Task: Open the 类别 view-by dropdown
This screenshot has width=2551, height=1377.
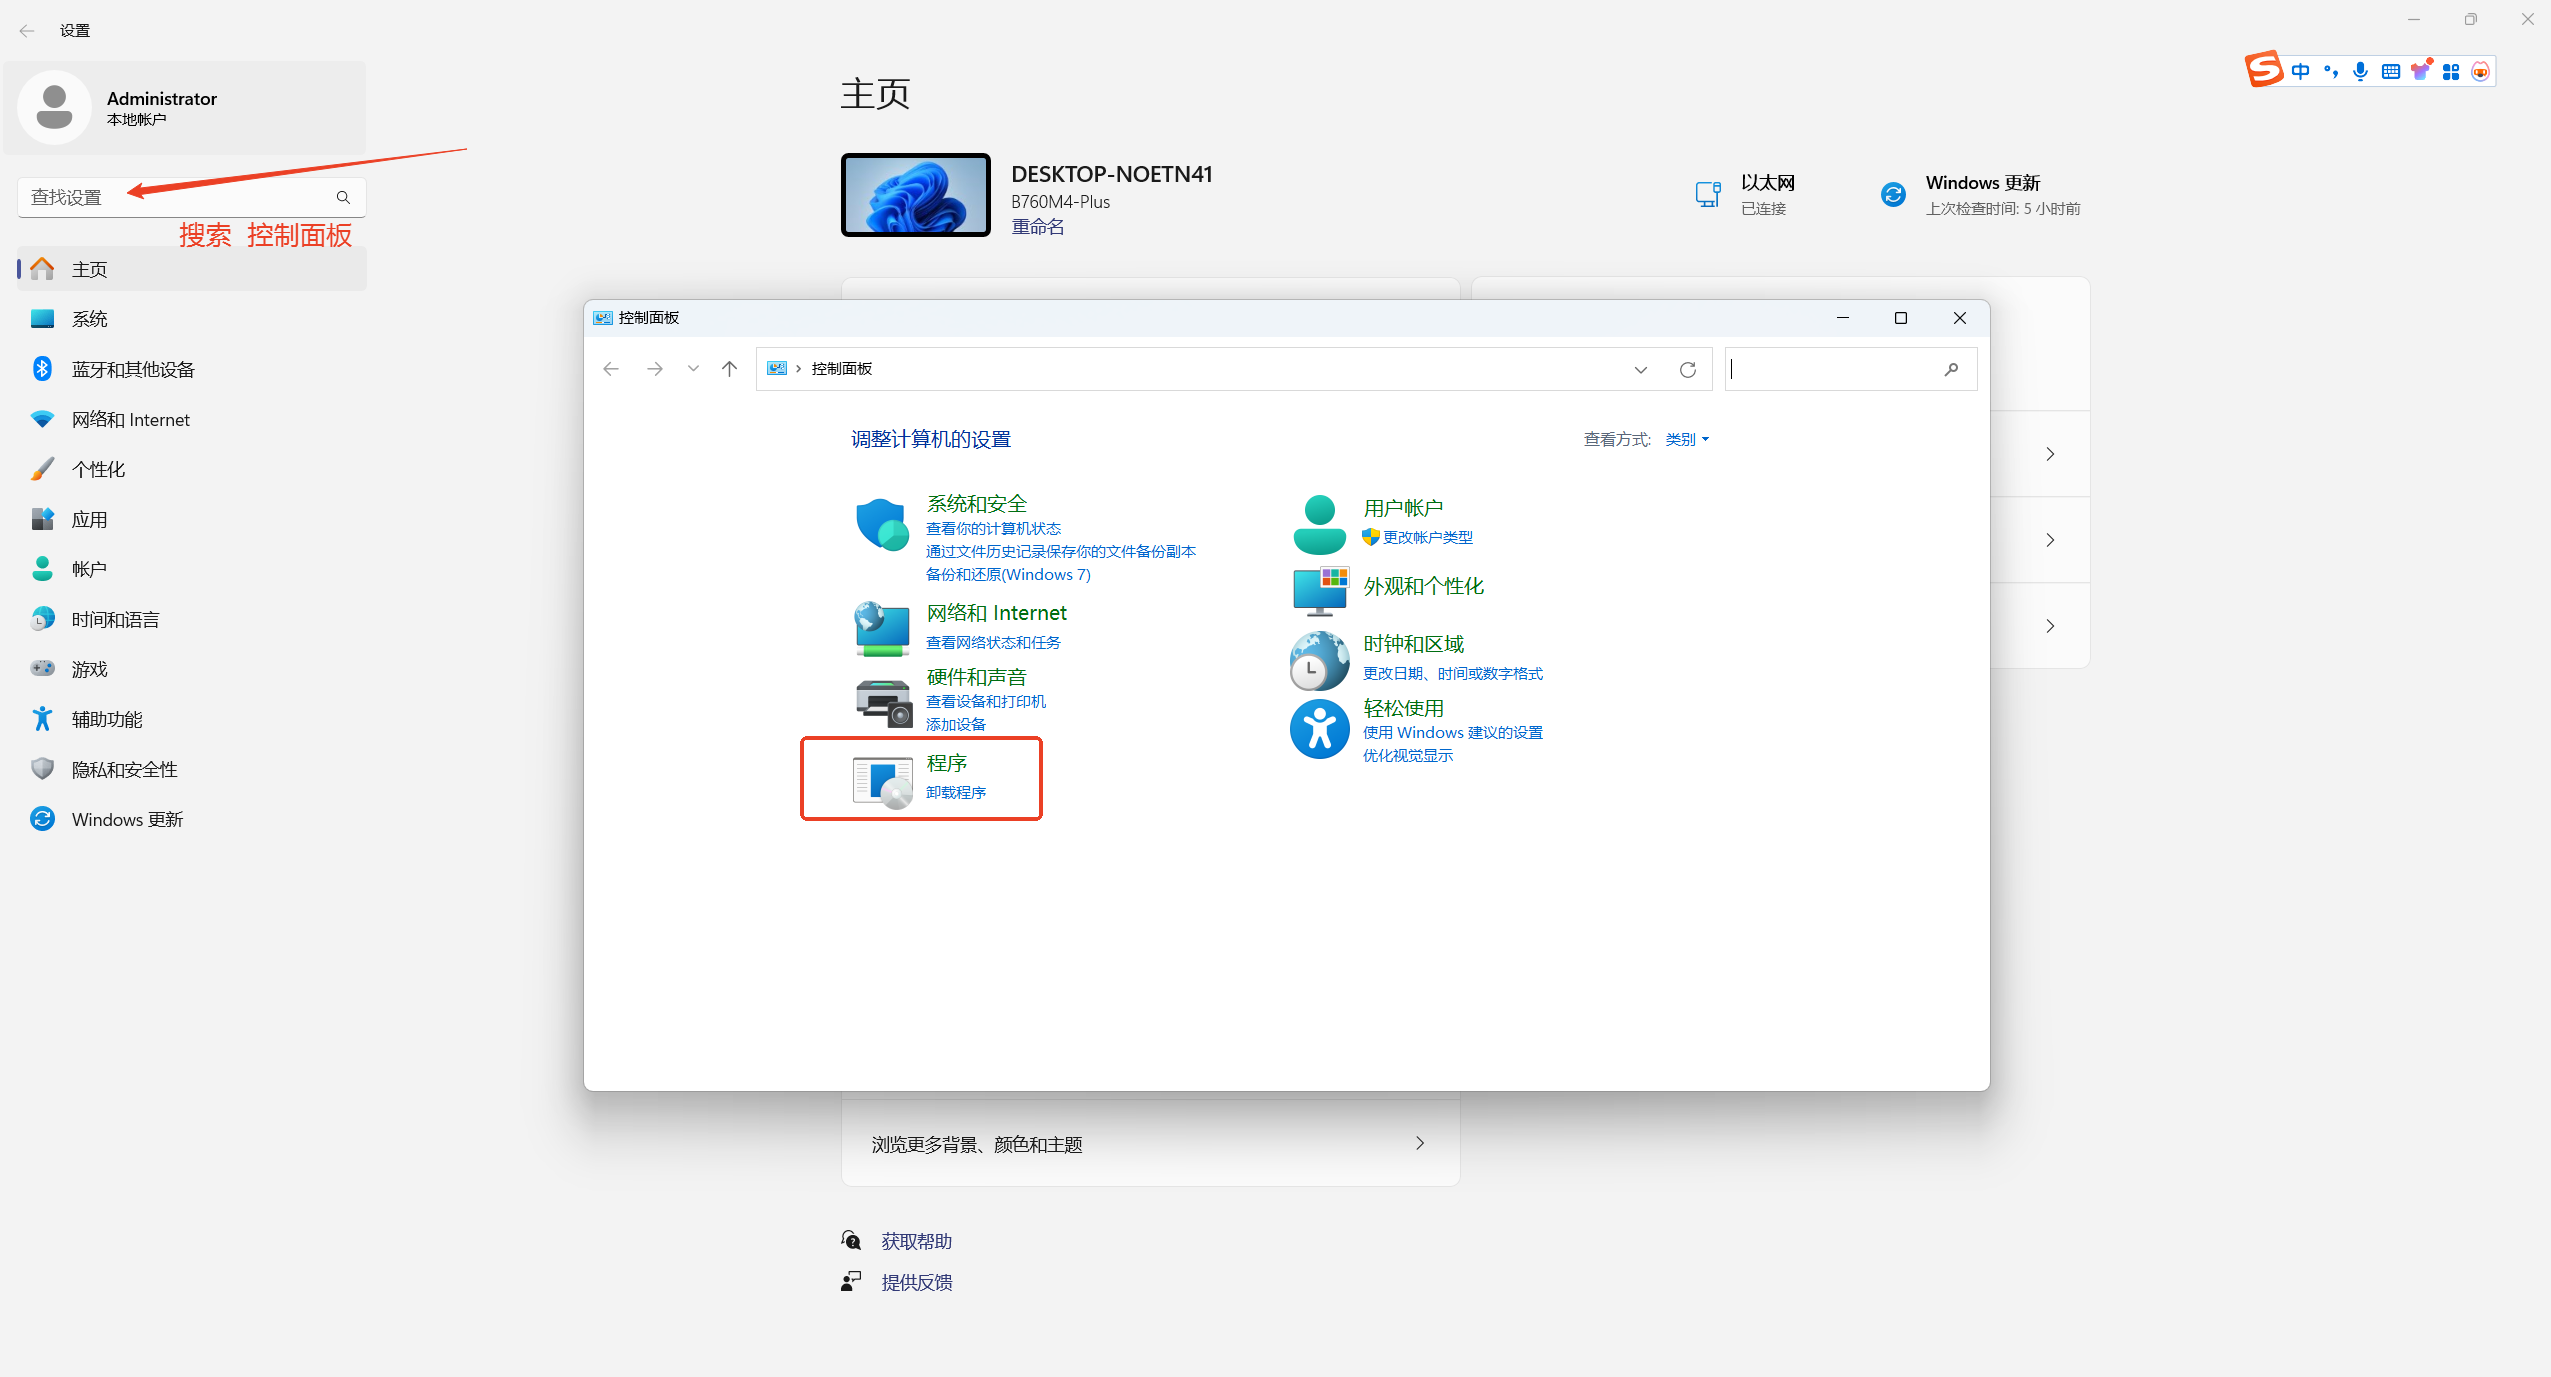Action: click(x=1687, y=439)
